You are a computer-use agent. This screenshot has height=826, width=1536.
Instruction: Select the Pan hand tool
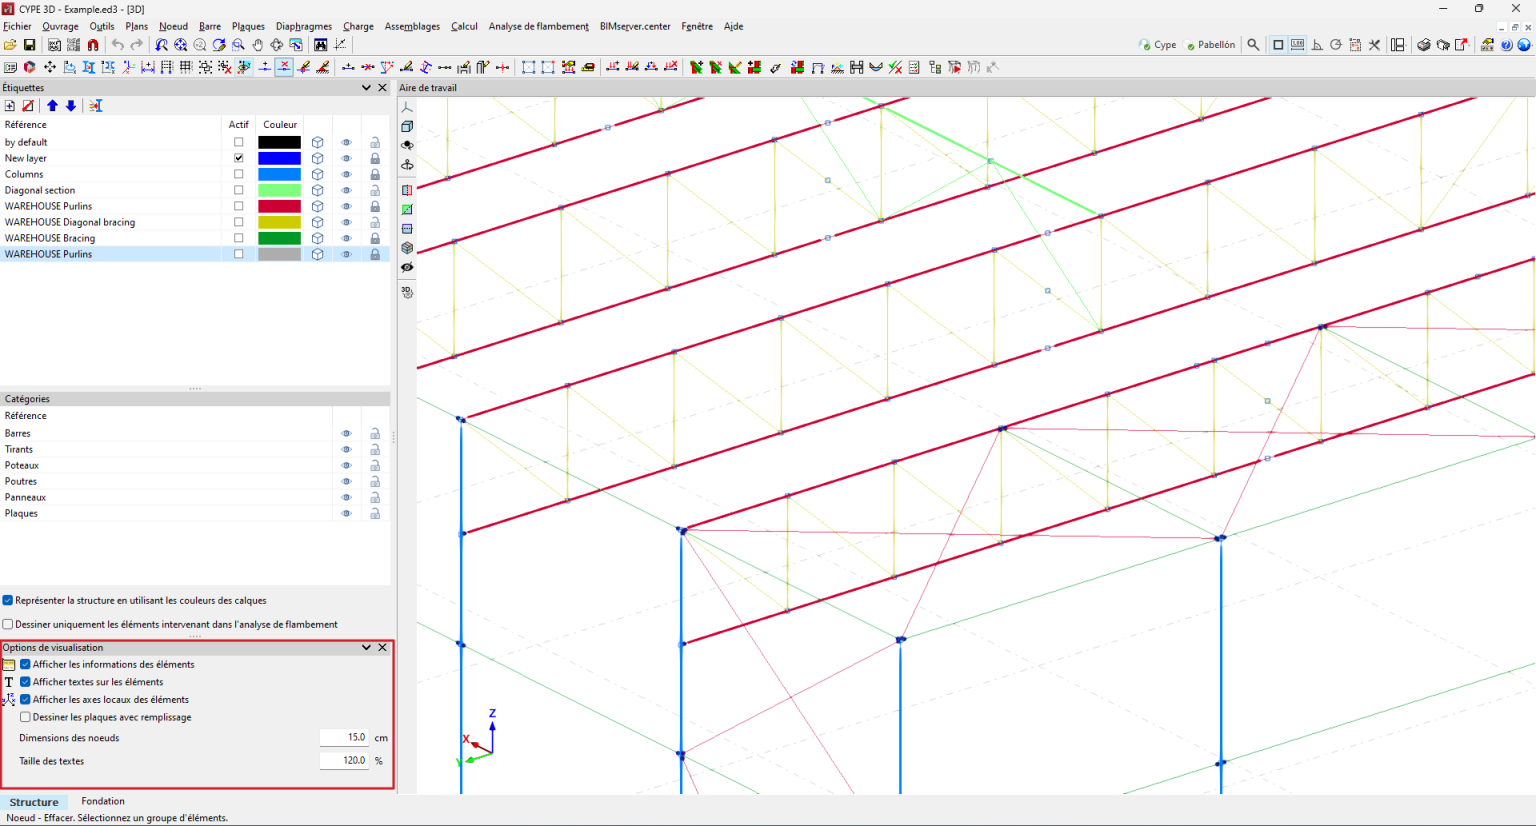(x=257, y=45)
